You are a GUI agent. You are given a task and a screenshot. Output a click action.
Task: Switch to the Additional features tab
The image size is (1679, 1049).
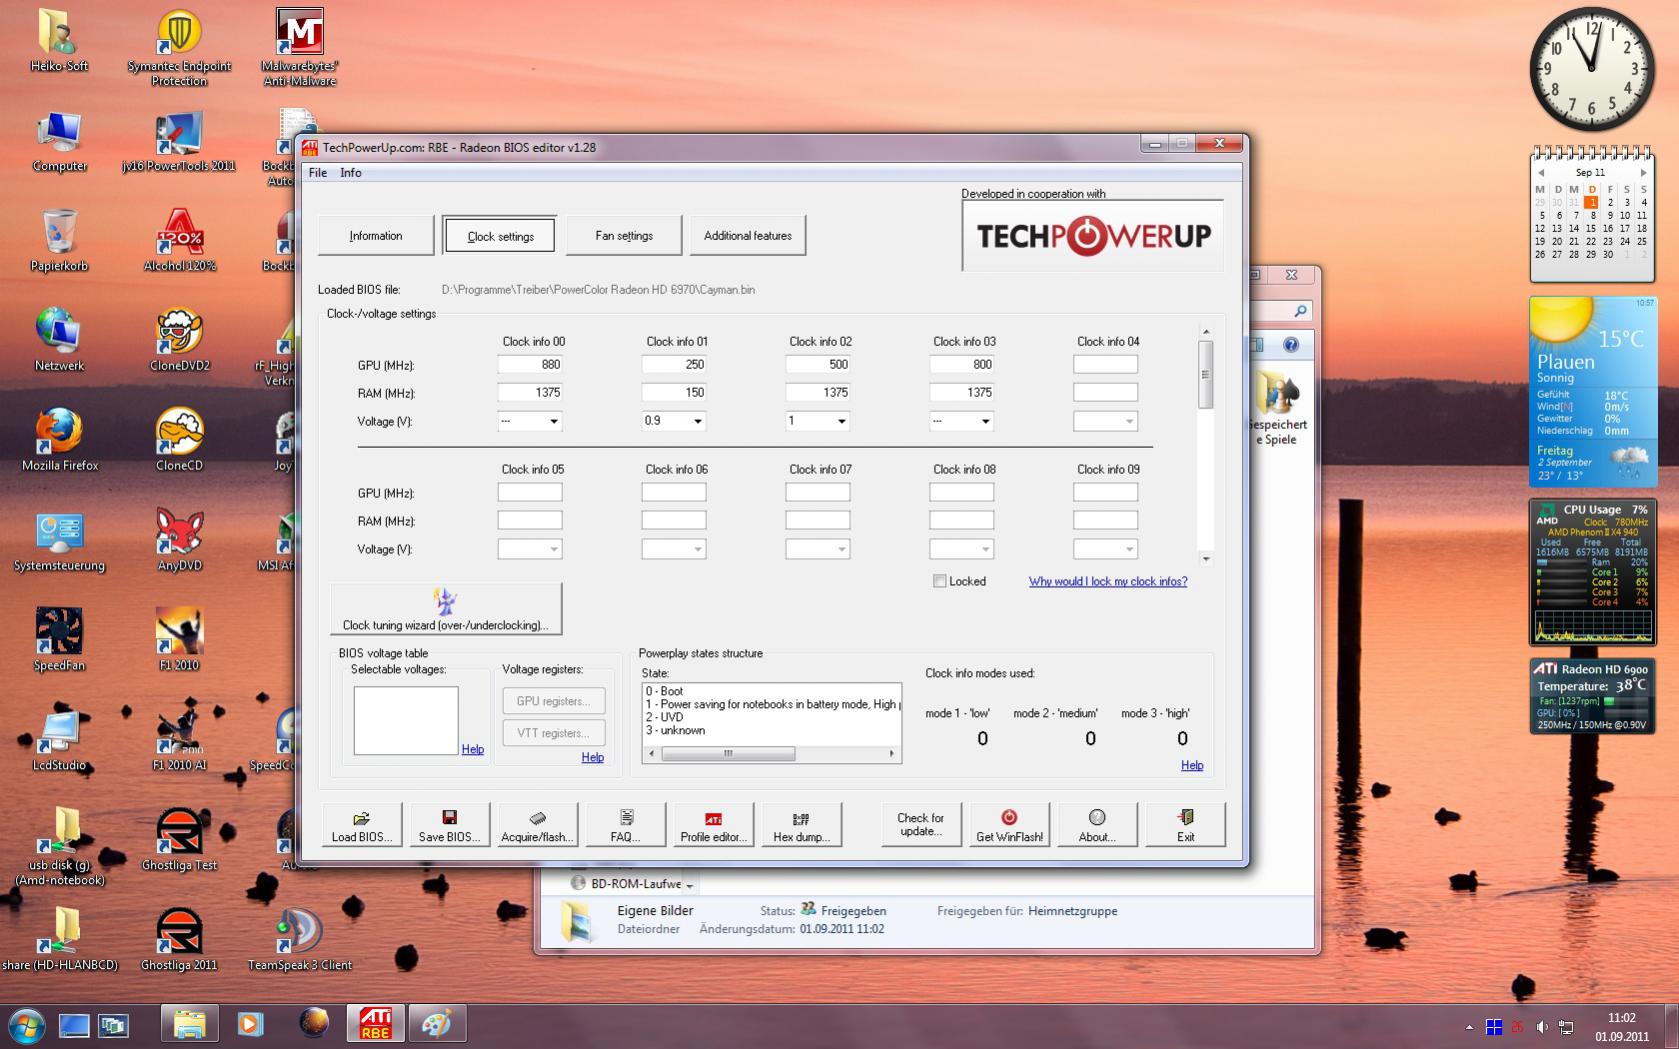(747, 236)
